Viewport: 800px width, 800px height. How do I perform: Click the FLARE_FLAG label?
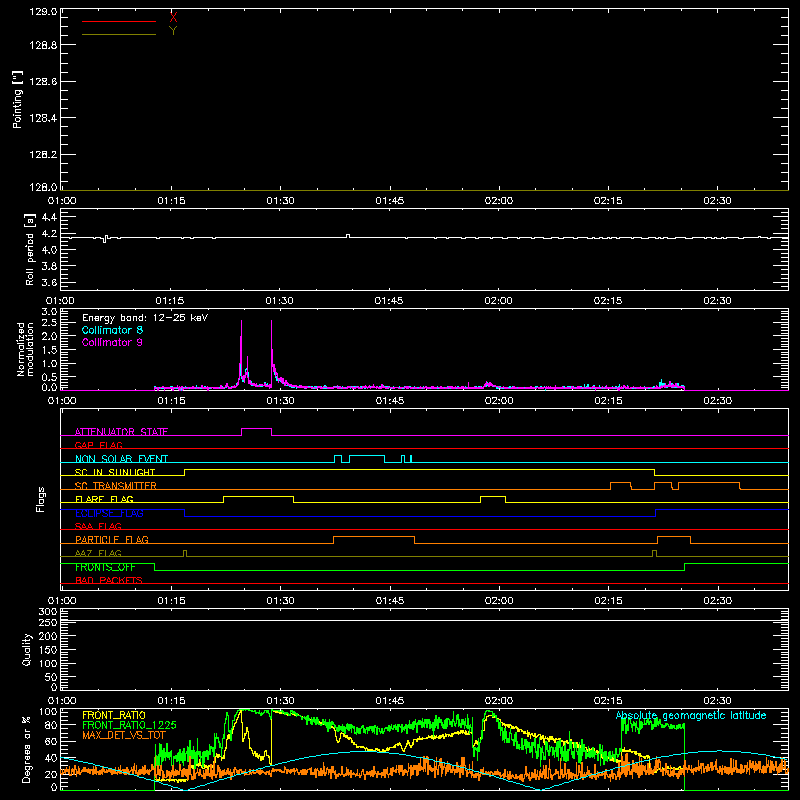[104, 499]
